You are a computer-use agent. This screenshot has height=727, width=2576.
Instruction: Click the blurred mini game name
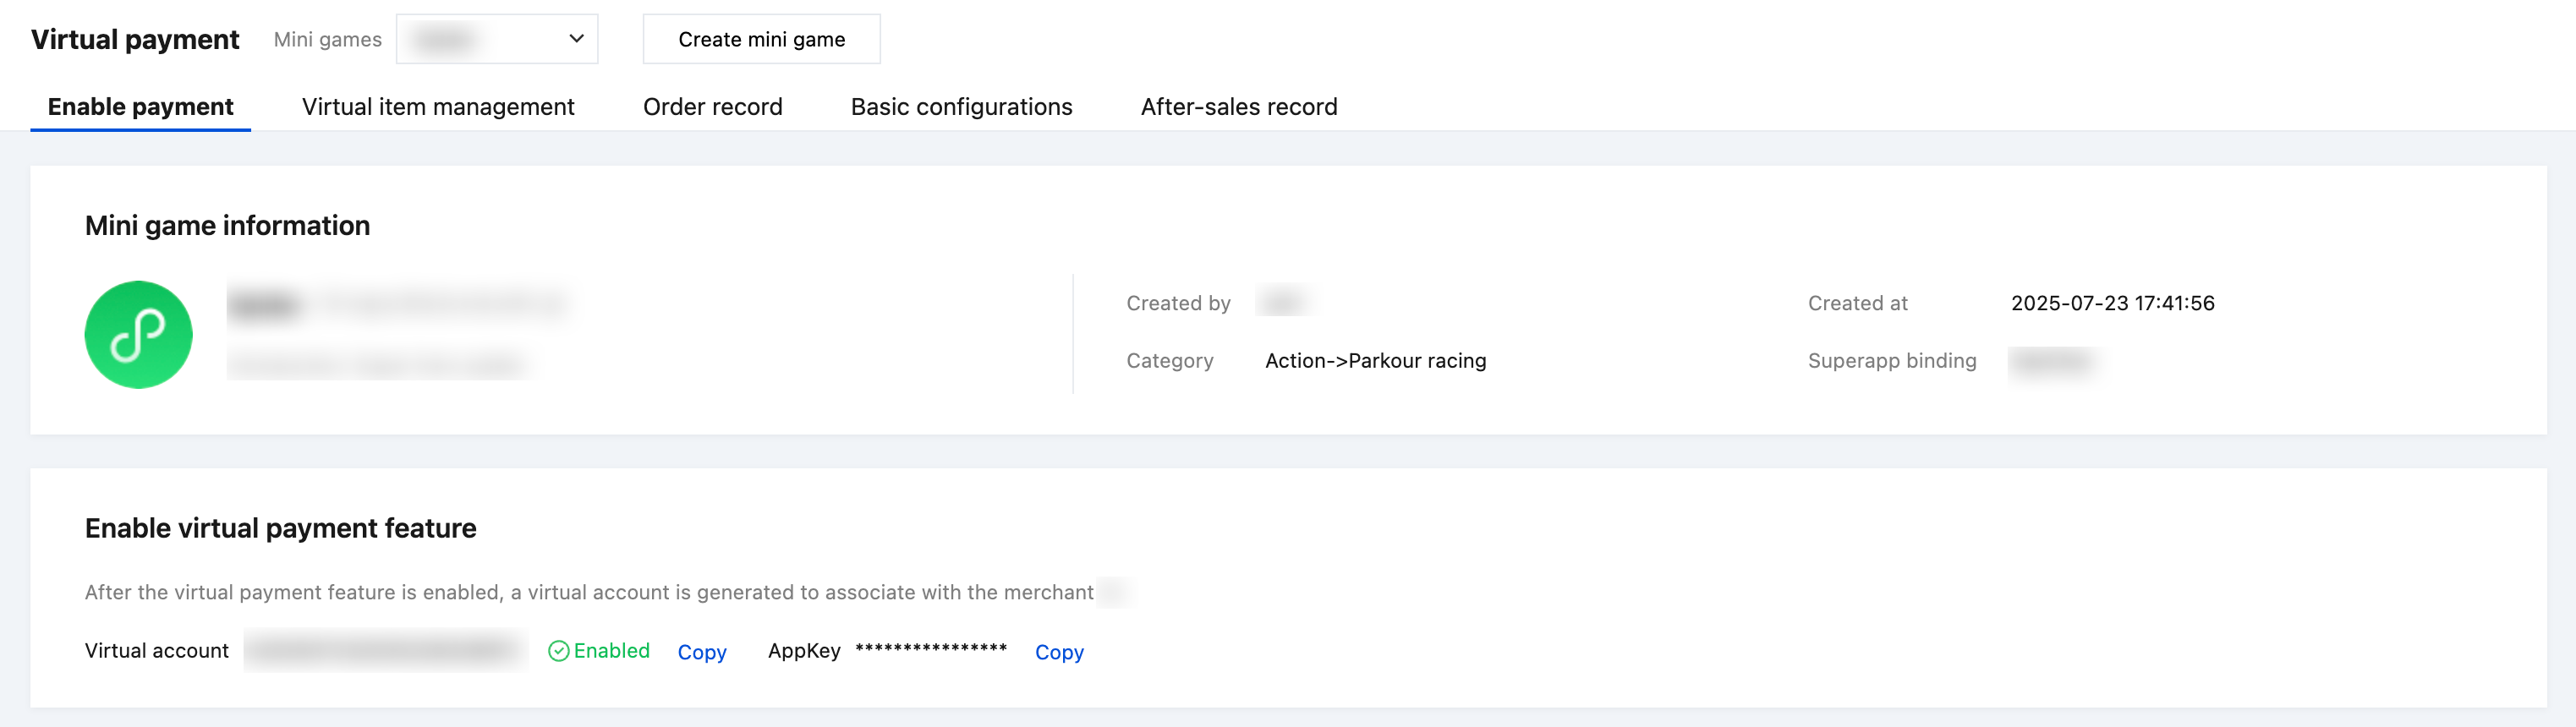point(264,304)
